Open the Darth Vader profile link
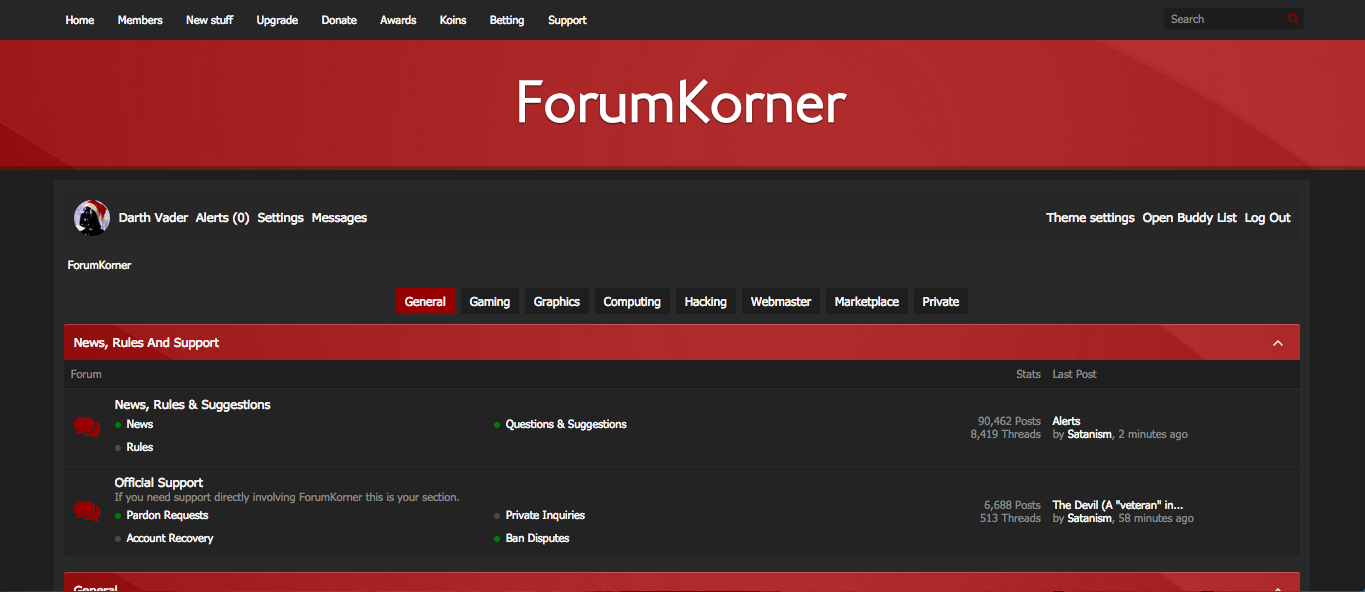This screenshot has width=1365, height=592. 153,218
